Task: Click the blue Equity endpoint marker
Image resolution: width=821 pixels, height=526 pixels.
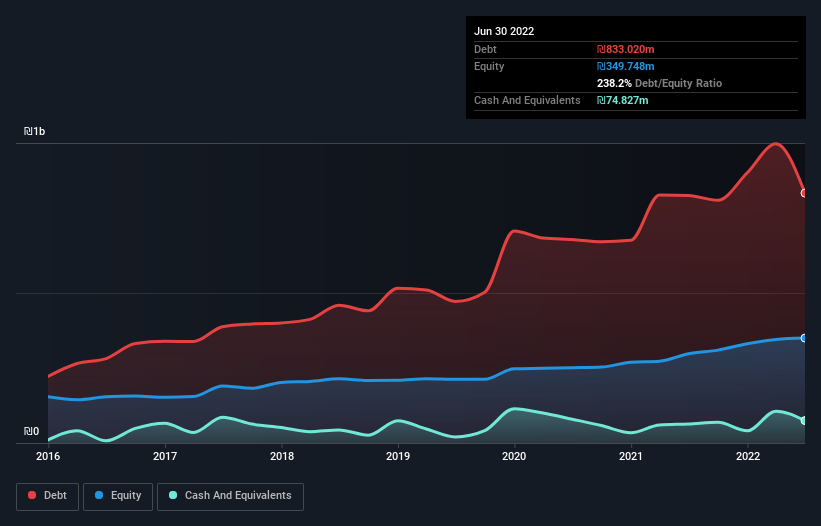Action: [804, 338]
